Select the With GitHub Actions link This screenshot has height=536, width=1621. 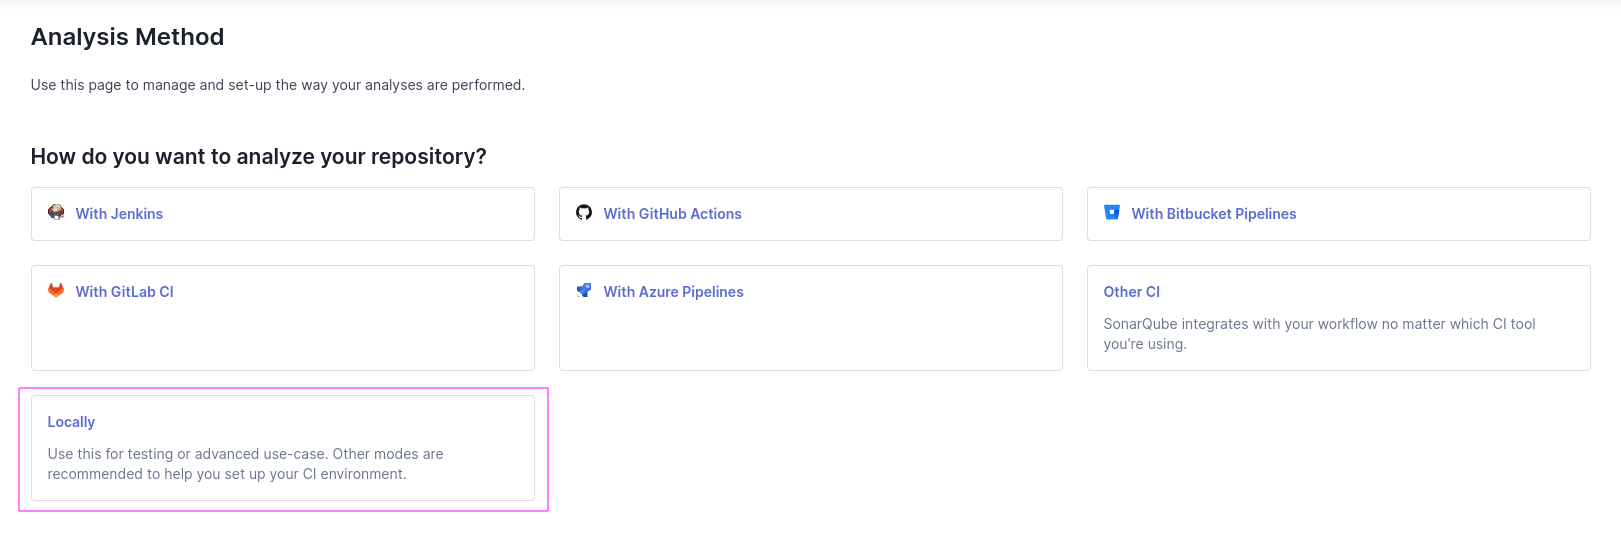(672, 214)
